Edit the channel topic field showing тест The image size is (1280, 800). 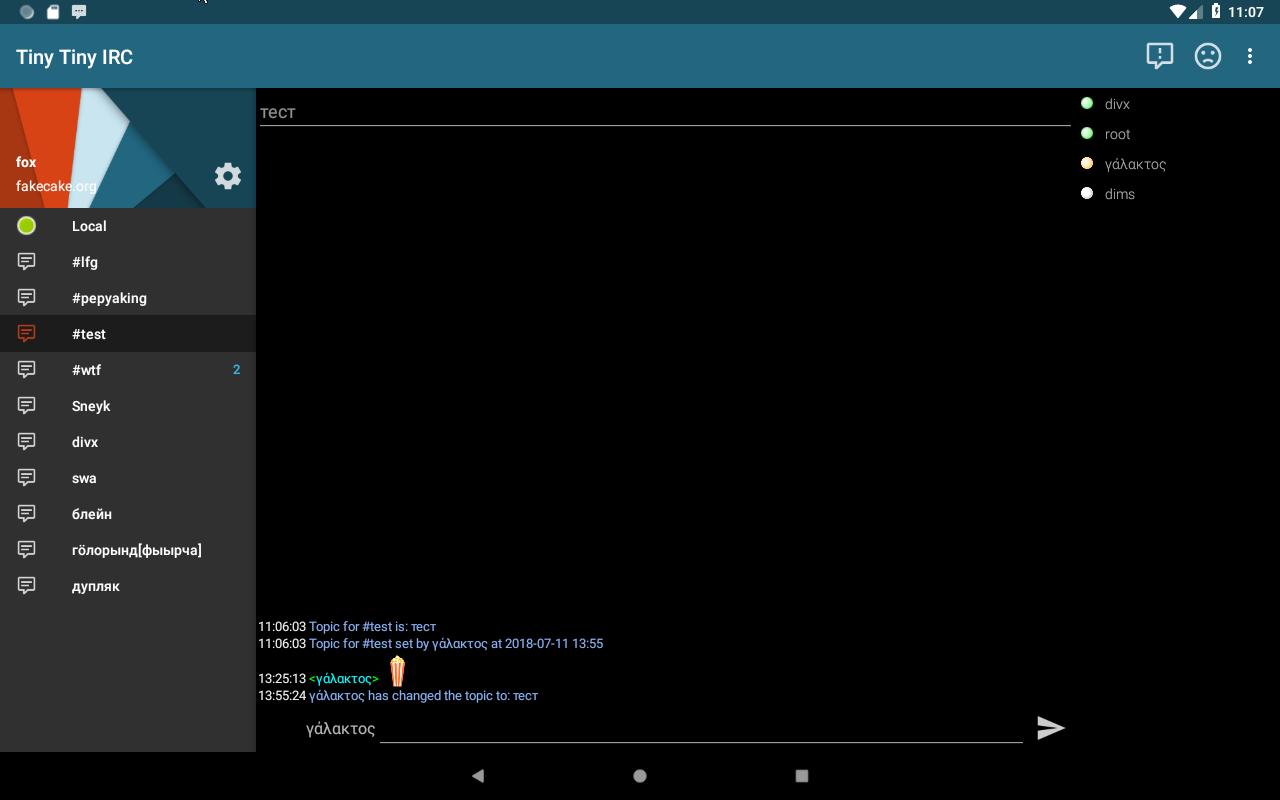tap(665, 112)
